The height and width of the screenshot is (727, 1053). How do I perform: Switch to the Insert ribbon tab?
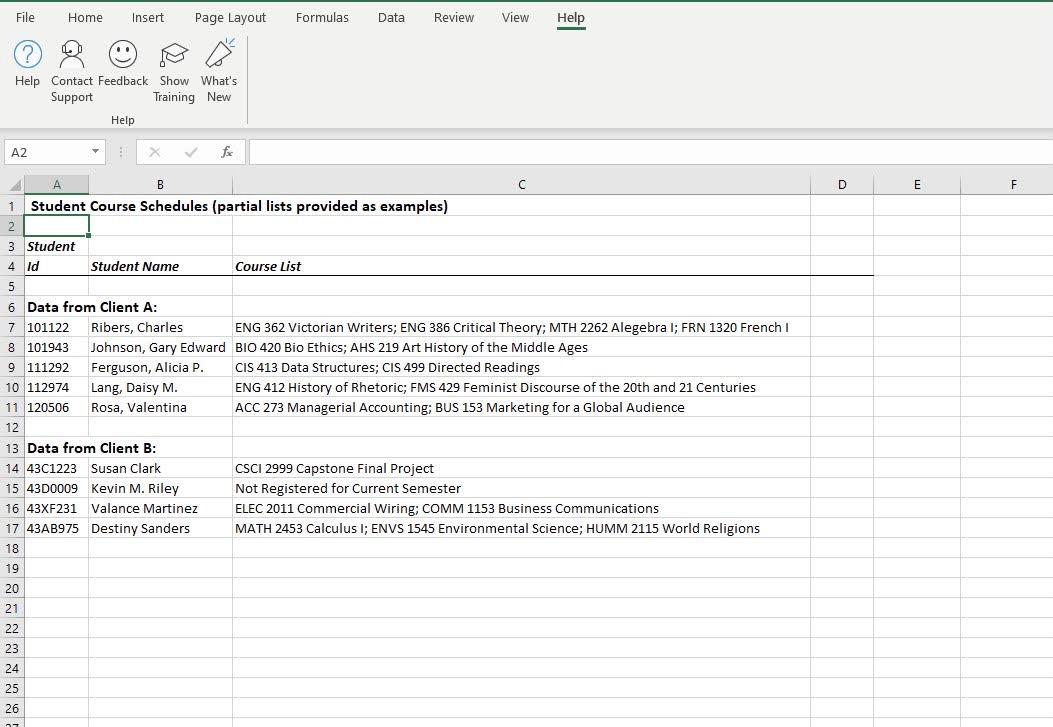pos(148,18)
